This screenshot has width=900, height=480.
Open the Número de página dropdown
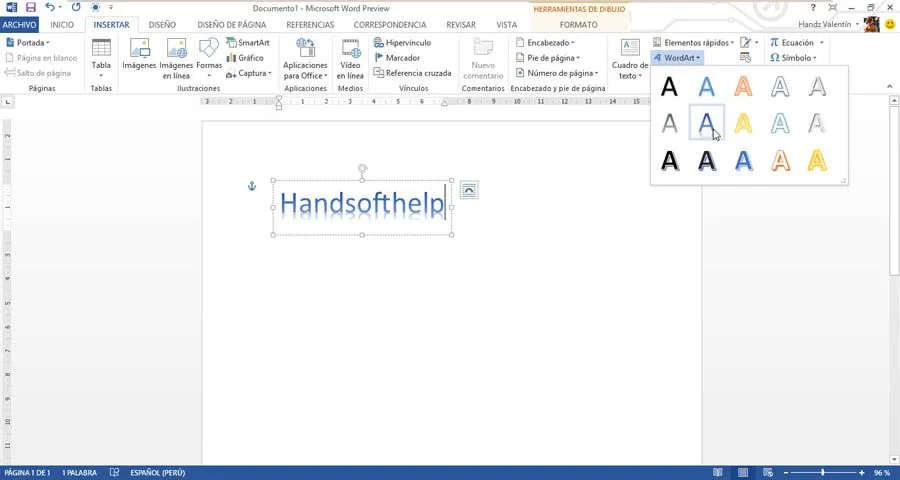point(557,73)
